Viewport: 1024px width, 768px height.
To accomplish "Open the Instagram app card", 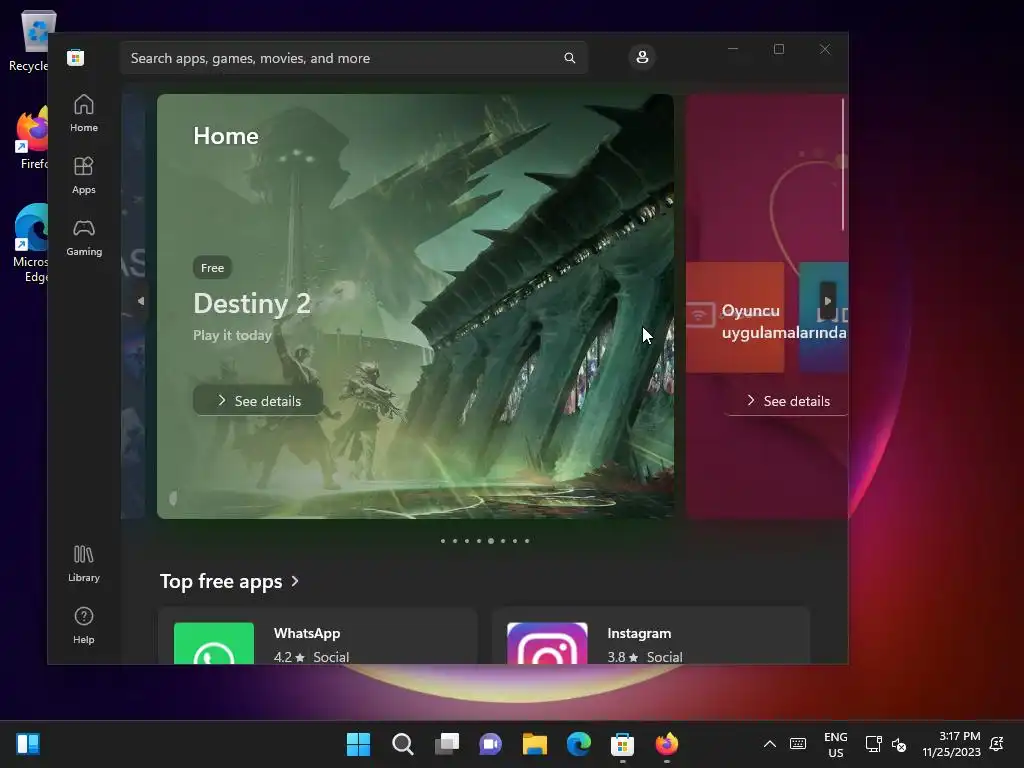I will coord(651,637).
